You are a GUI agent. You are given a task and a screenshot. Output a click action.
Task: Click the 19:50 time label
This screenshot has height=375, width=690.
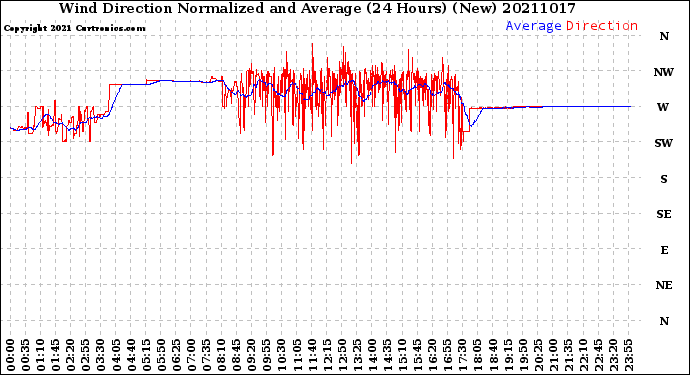tap(523, 355)
